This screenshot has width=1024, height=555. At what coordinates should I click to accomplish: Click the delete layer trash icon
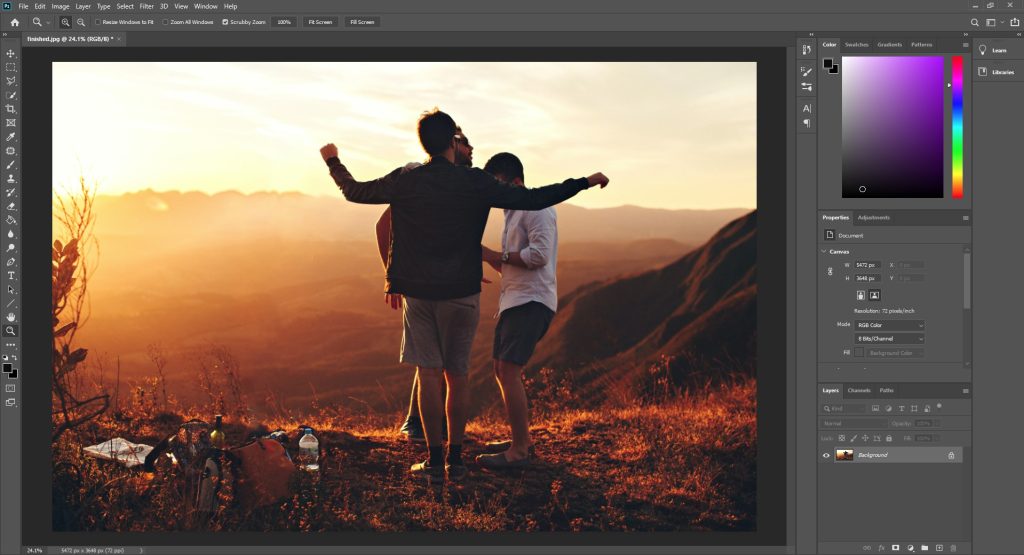[x=953, y=548]
